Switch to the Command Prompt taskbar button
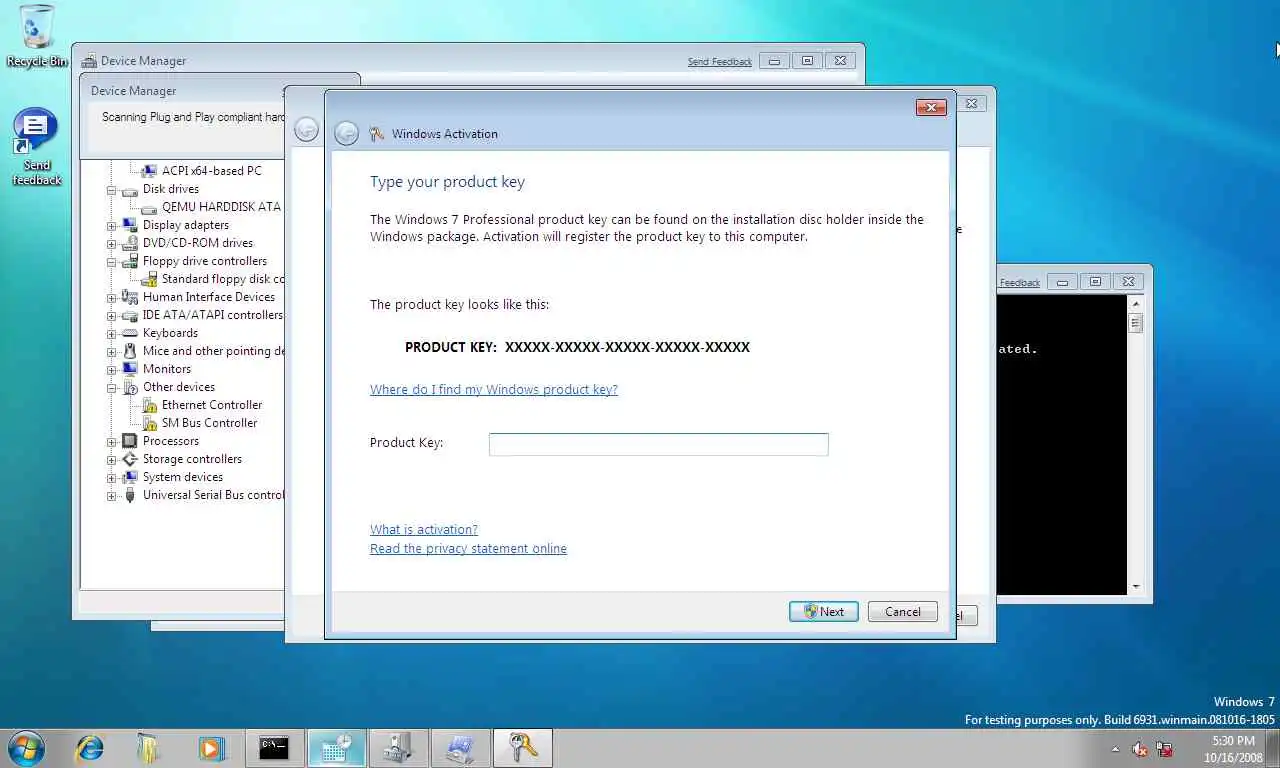The width and height of the screenshot is (1280, 768). (x=274, y=747)
